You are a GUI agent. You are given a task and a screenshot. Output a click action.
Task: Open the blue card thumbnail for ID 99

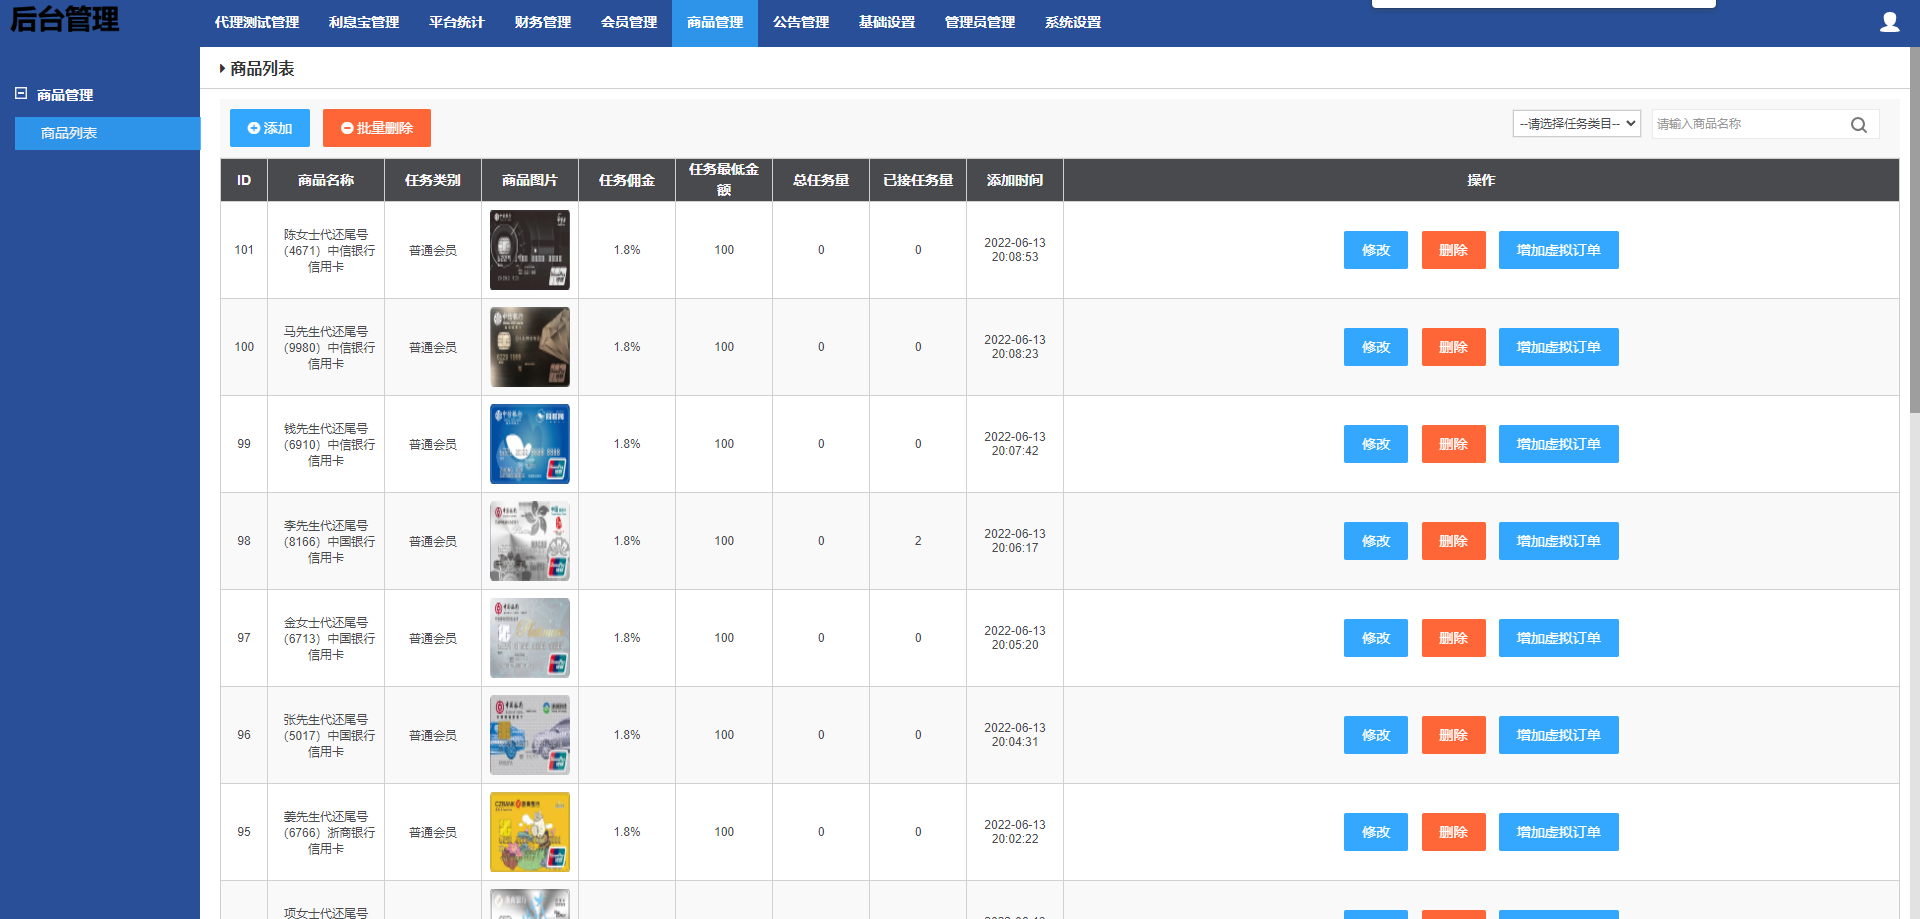tap(530, 444)
